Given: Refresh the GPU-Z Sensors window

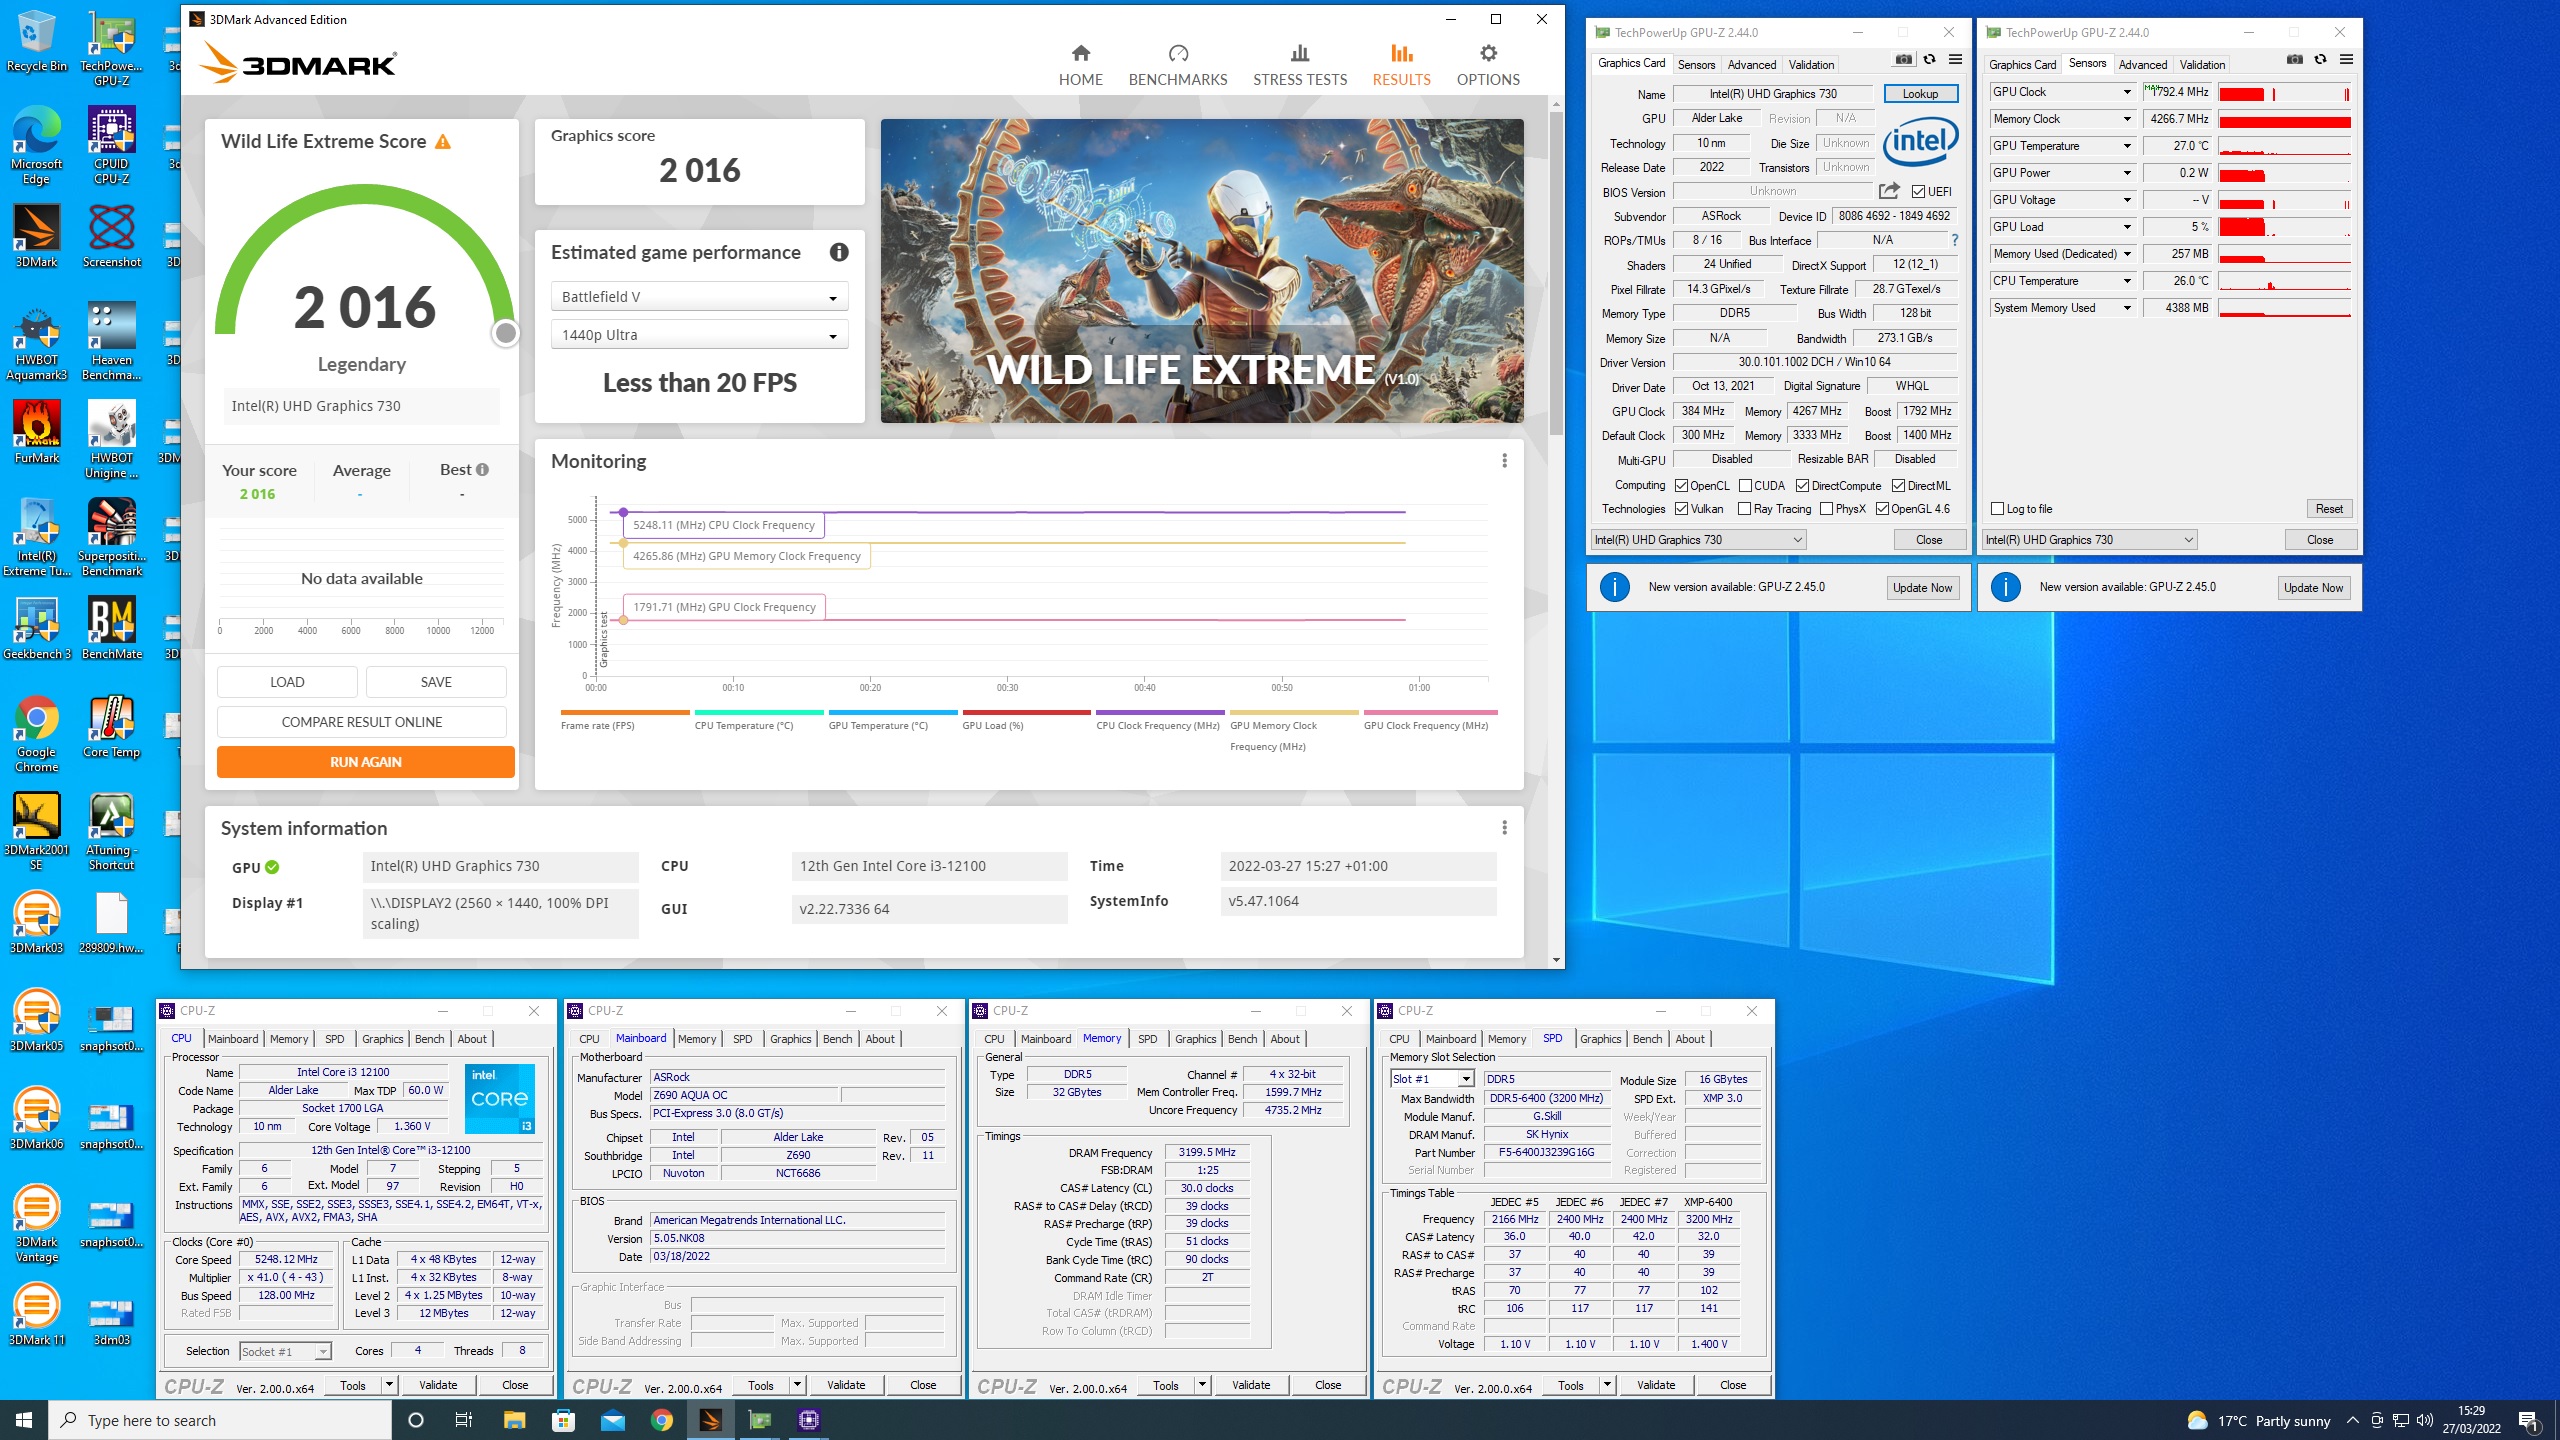Looking at the screenshot, I should tap(2321, 60).
